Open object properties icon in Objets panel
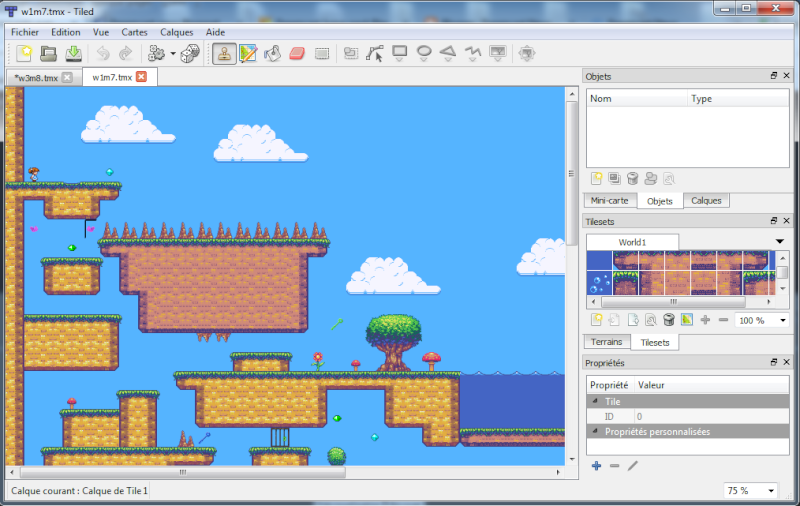800x506 pixels. (x=669, y=179)
